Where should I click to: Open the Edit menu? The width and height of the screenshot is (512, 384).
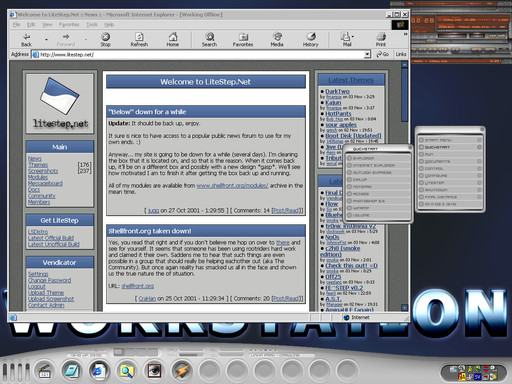click(31, 25)
